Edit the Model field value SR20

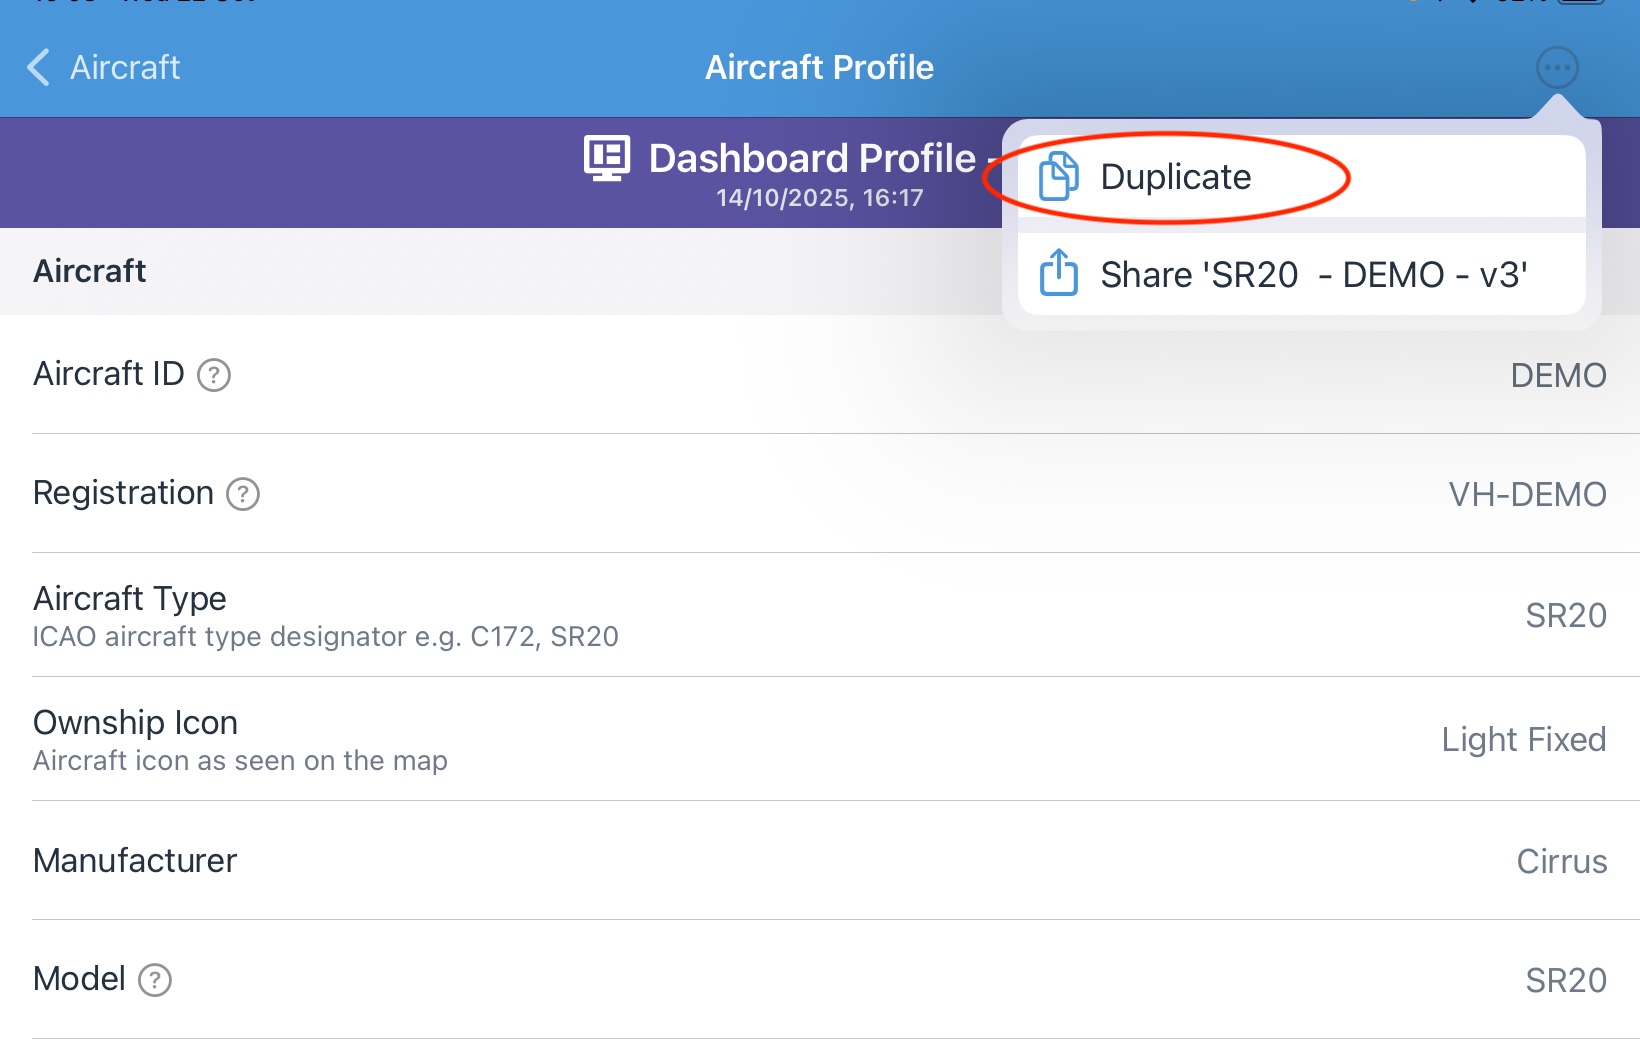[1565, 980]
